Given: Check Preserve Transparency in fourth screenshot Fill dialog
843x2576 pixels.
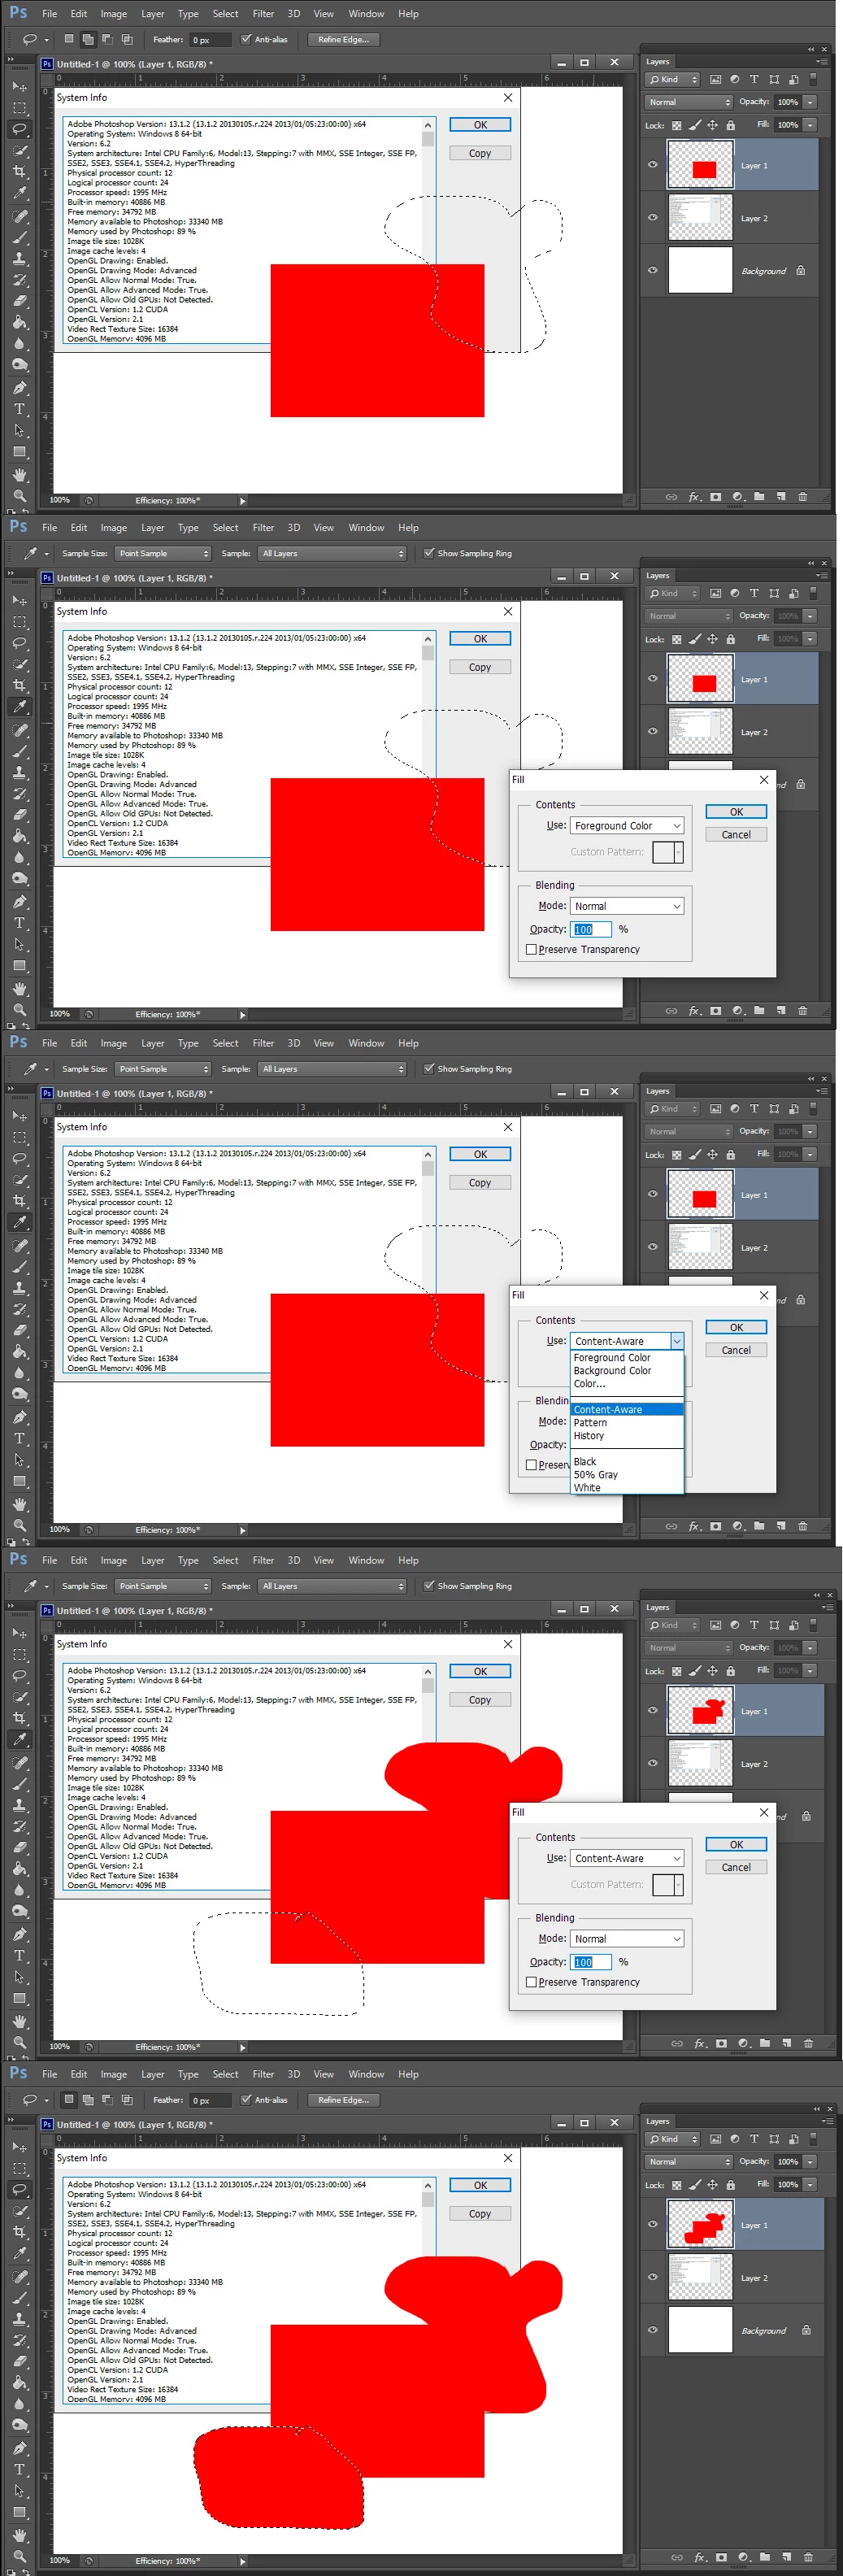Looking at the screenshot, I should pos(532,1982).
